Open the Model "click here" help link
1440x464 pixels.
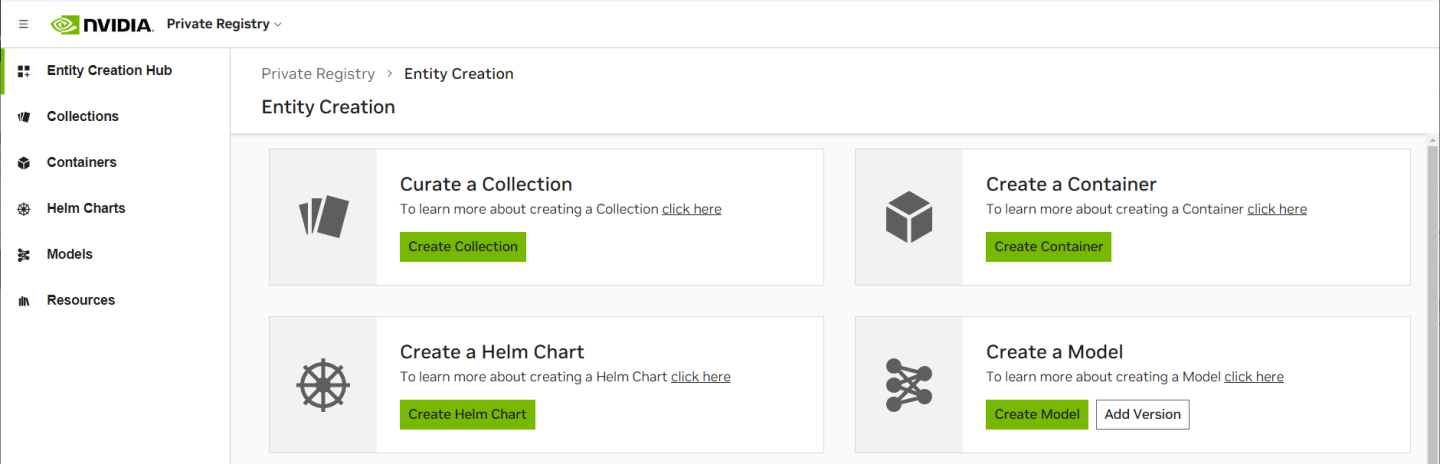pos(1254,377)
